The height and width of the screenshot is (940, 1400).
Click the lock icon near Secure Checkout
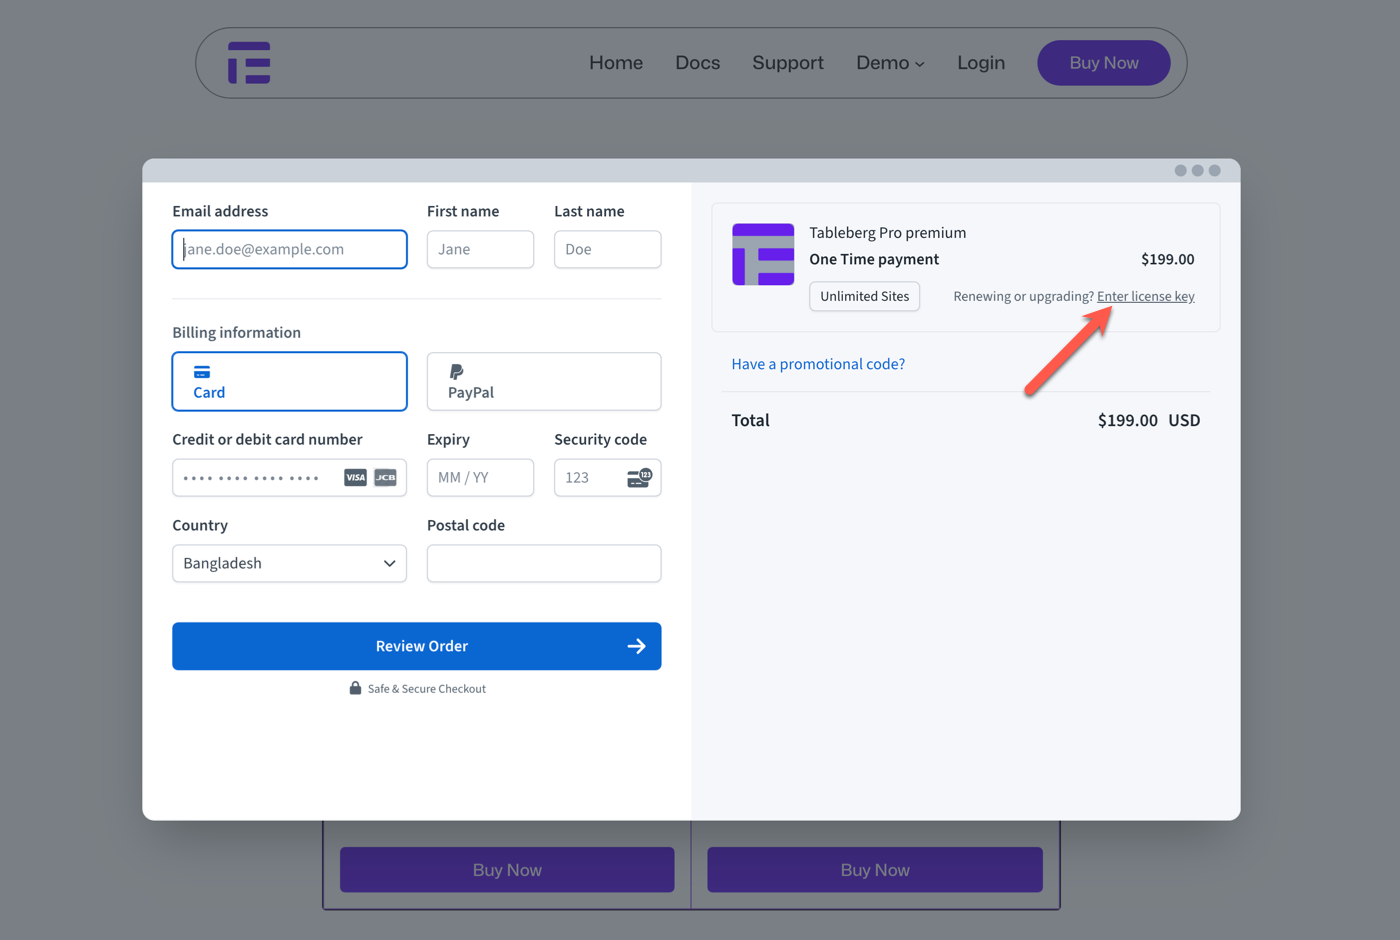coord(355,688)
